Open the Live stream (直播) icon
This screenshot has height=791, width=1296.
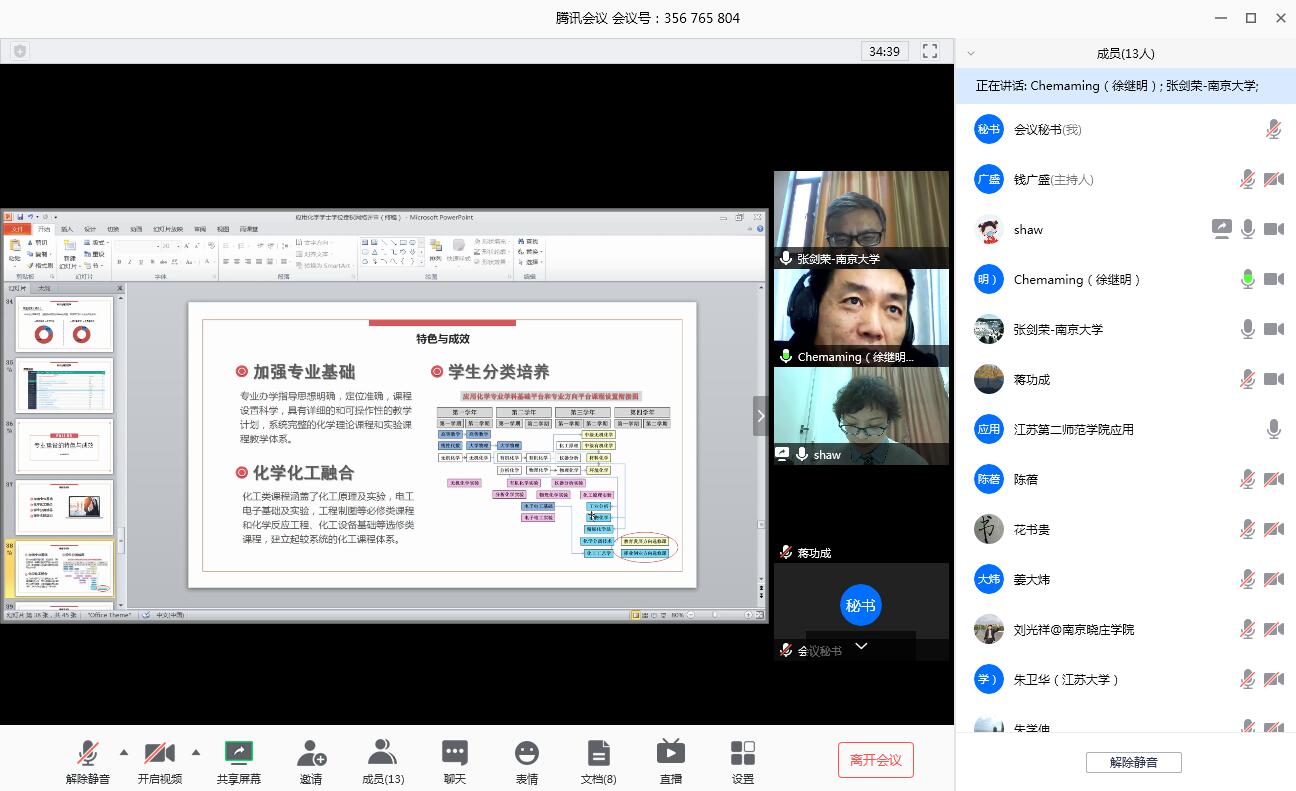pyautogui.click(x=670, y=753)
